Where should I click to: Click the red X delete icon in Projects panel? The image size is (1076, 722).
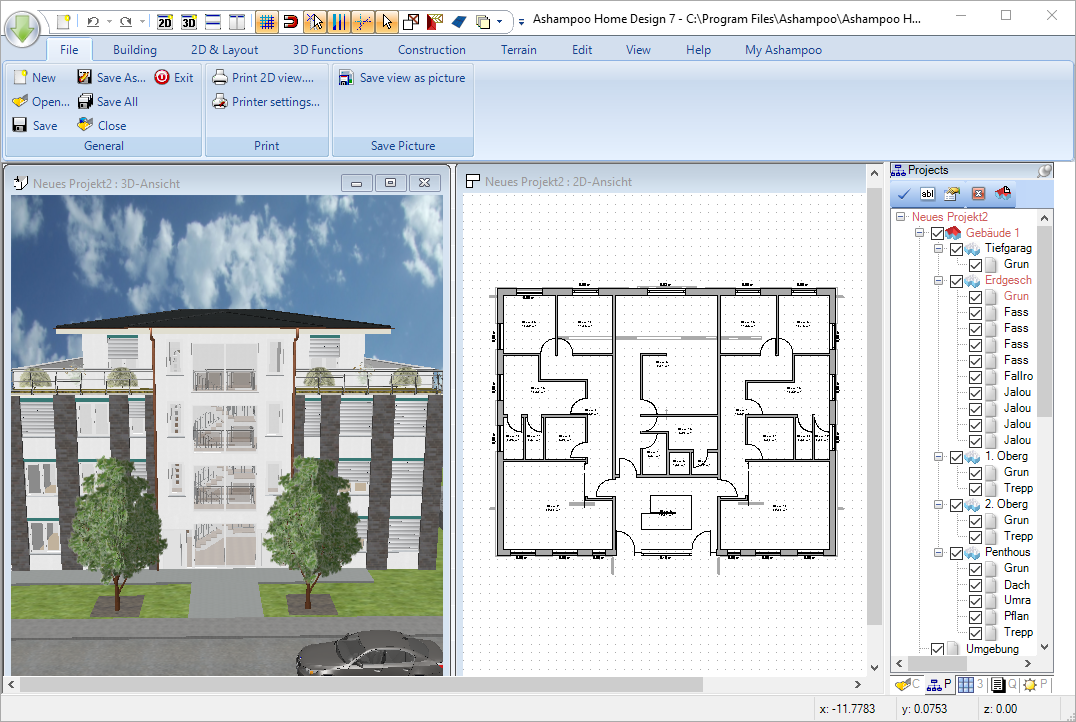[x=978, y=194]
